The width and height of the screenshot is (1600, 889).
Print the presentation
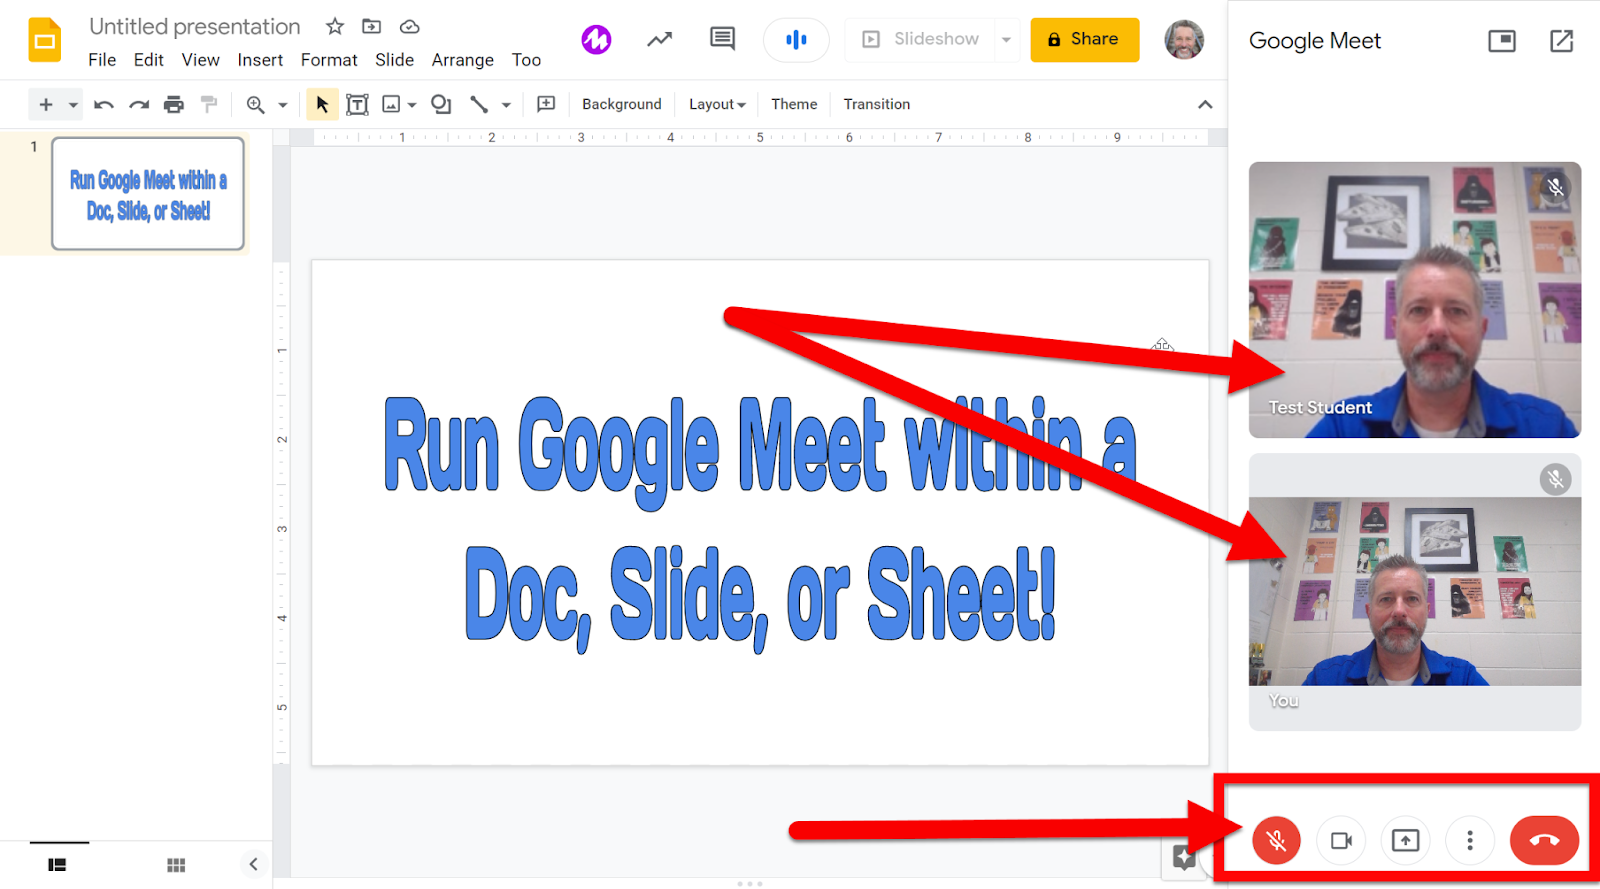pos(174,104)
